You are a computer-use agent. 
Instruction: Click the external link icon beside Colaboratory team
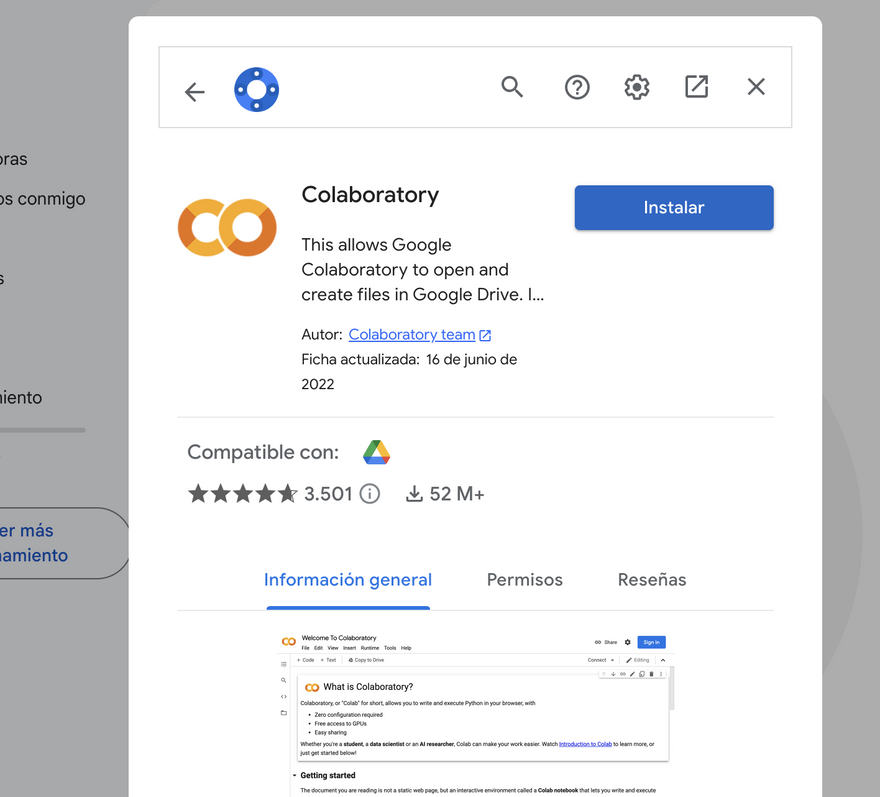[485, 335]
